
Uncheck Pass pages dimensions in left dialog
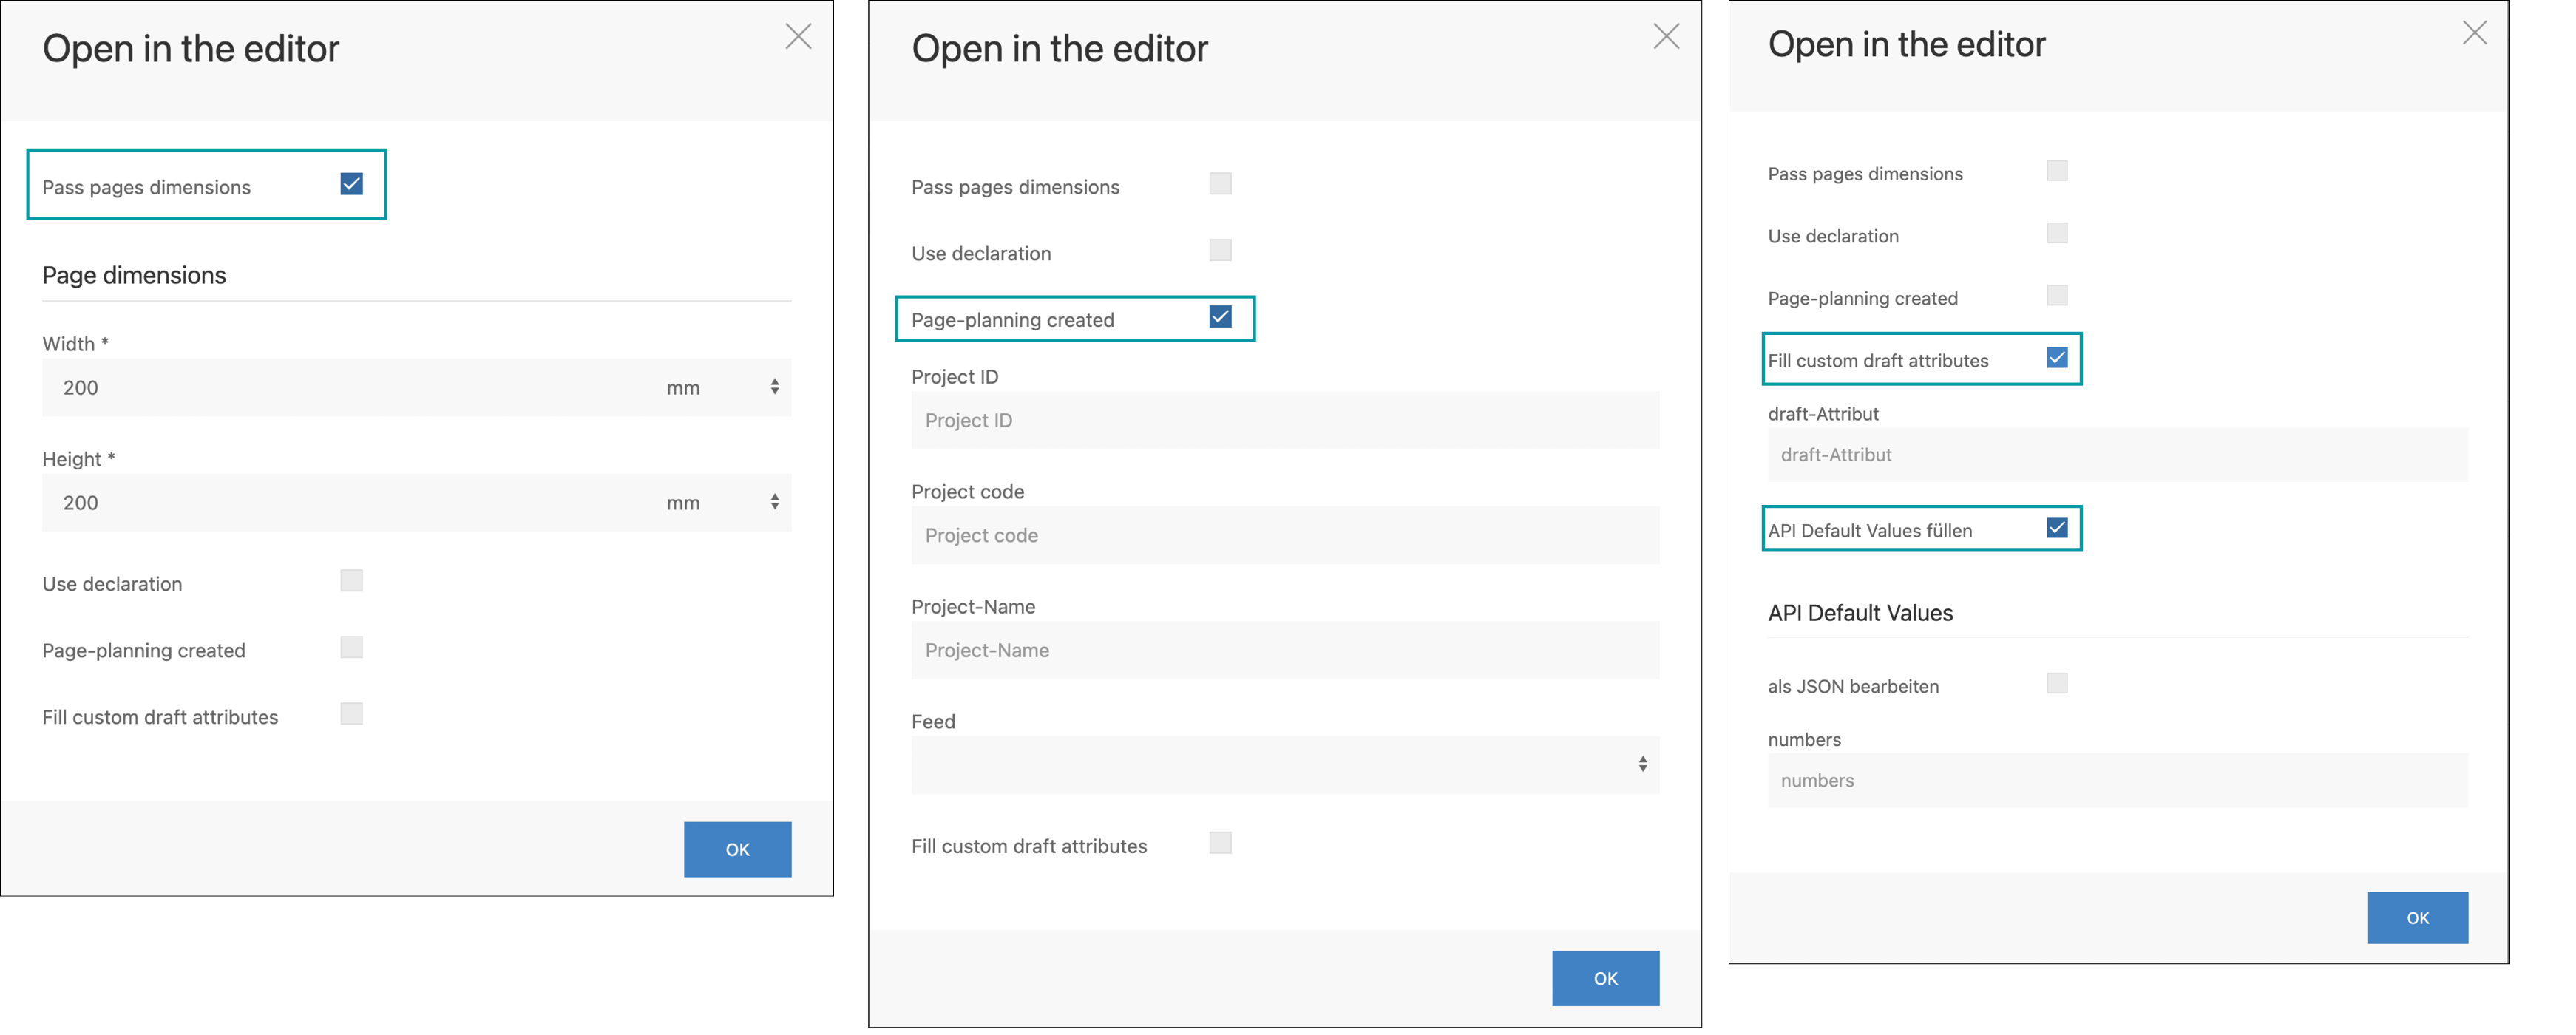351,184
